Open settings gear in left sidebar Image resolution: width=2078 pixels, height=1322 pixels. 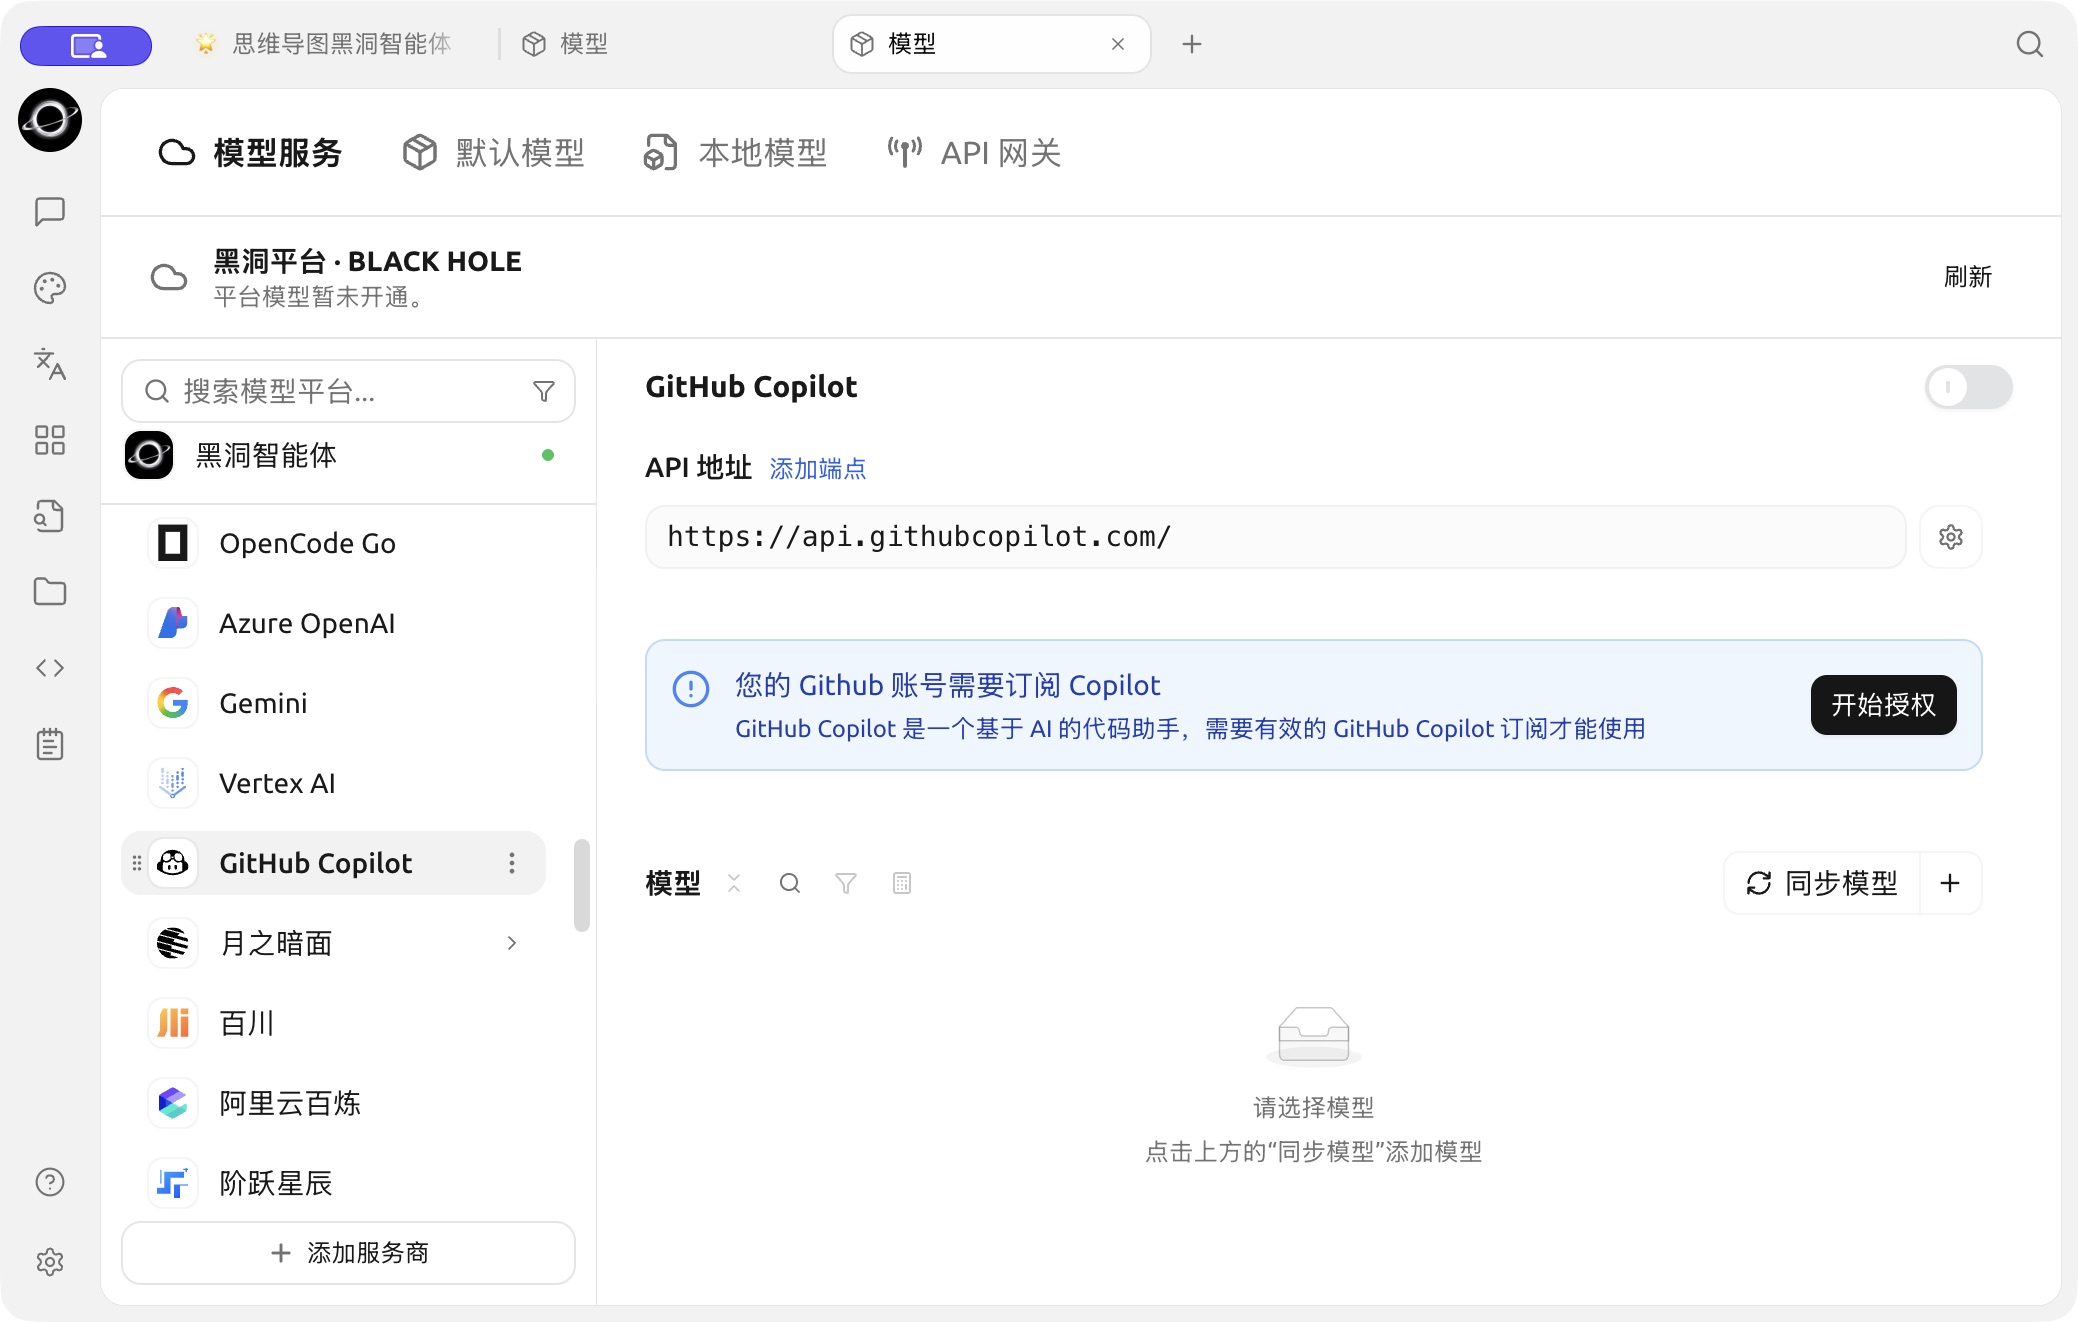click(50, 1262)
